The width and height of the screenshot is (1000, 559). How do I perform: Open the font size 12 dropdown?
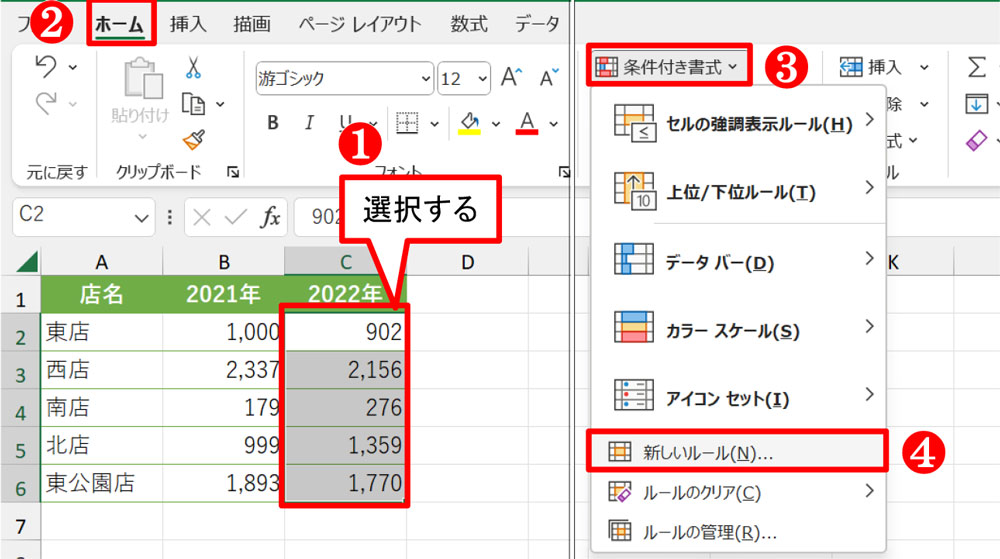[483, 79]
